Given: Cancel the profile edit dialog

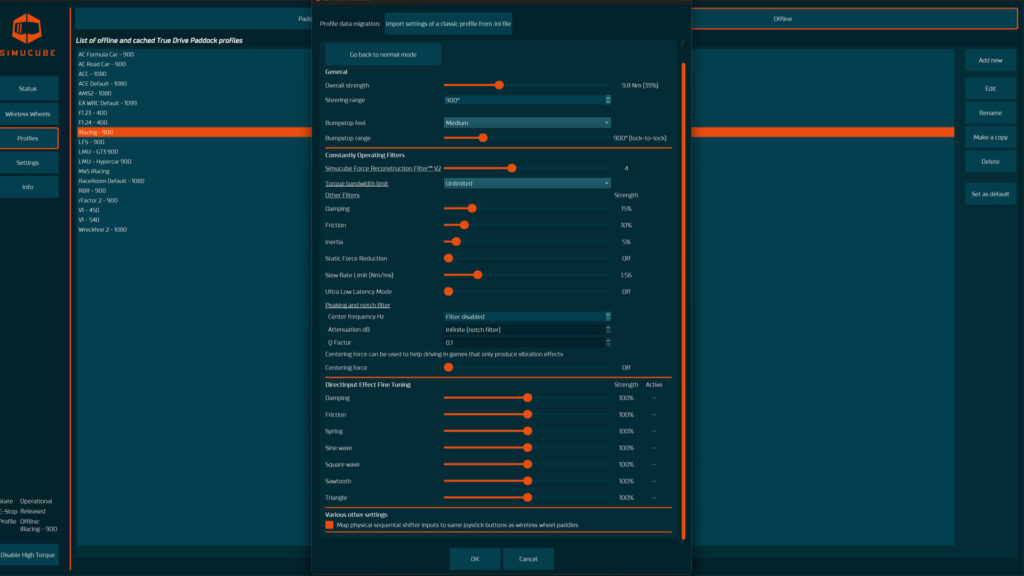Looking at the screenshot, I should coord(528,559).
